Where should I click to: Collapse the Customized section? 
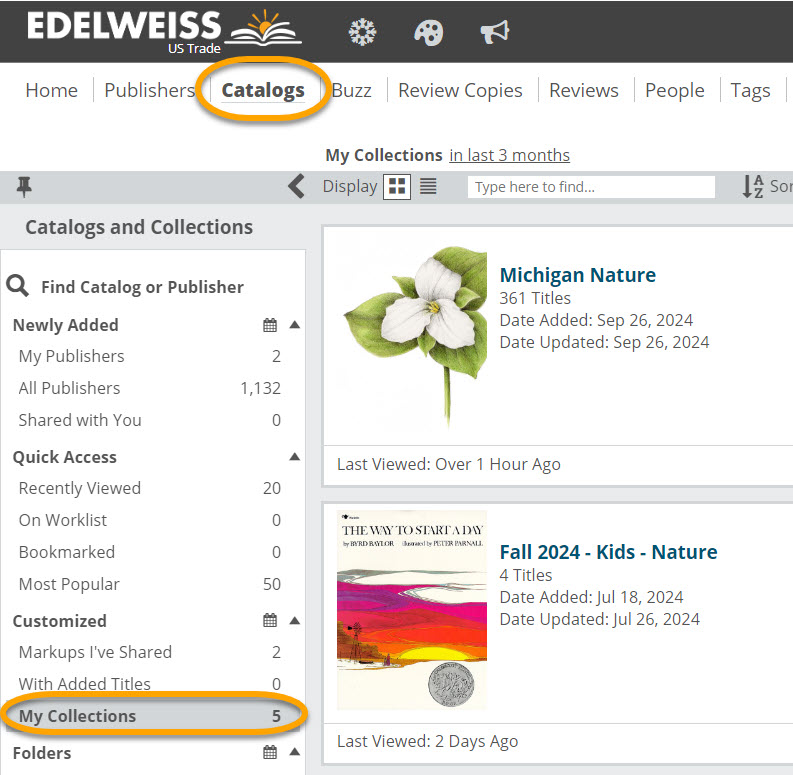[294, 621]
